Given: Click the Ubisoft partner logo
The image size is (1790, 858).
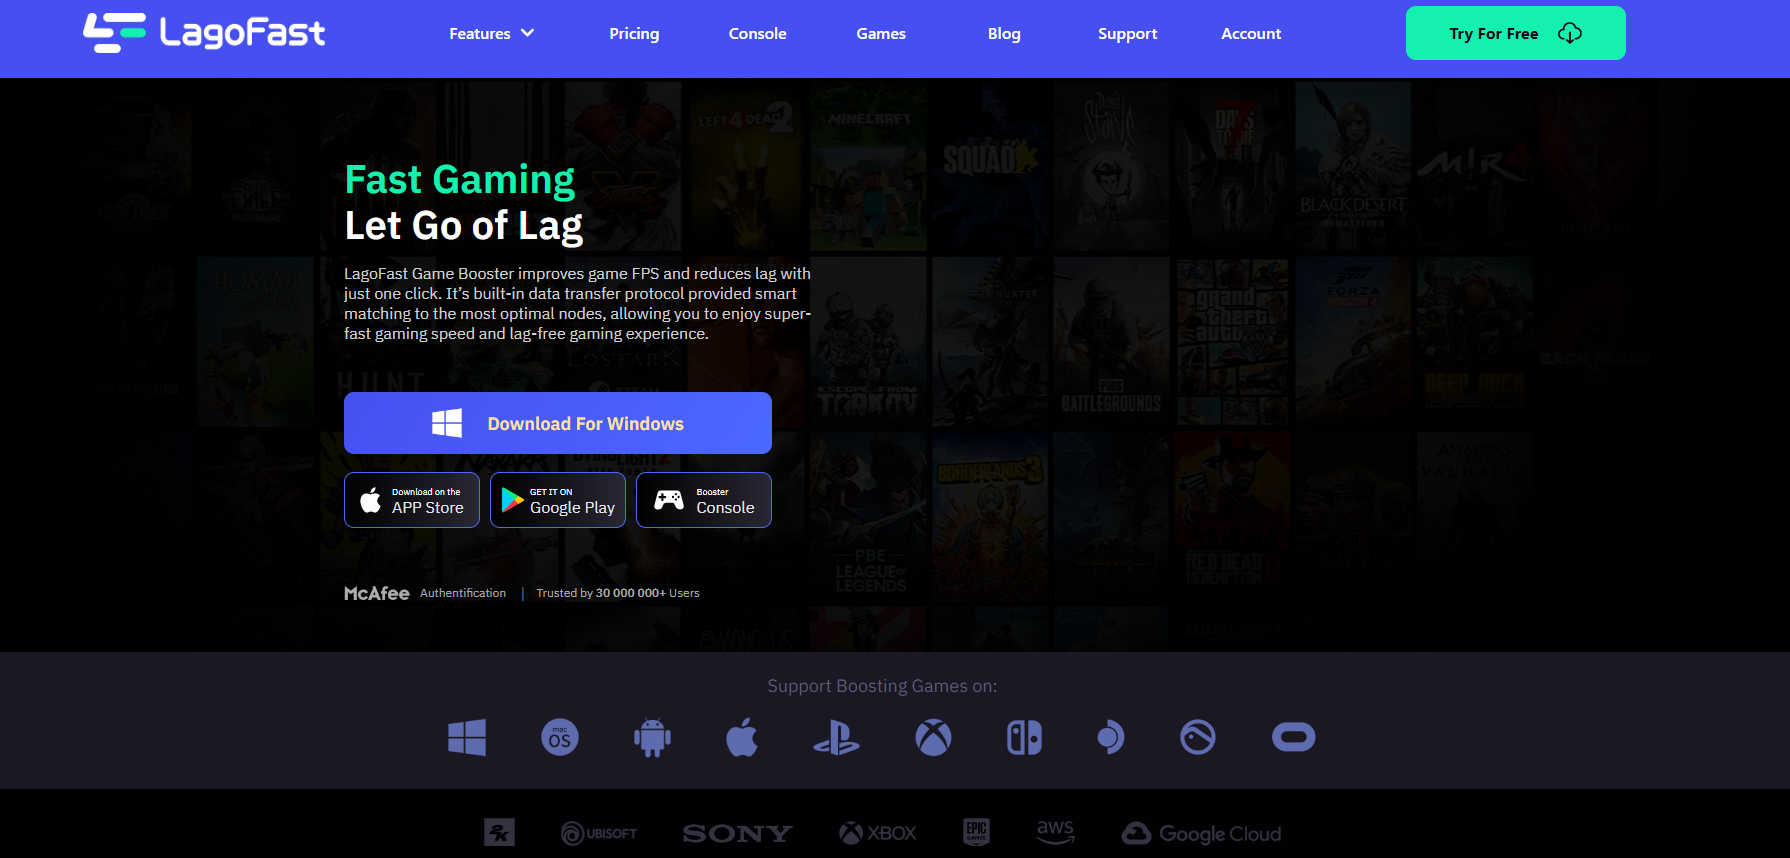Looking at the screenshot, I should tap(599, 833).
